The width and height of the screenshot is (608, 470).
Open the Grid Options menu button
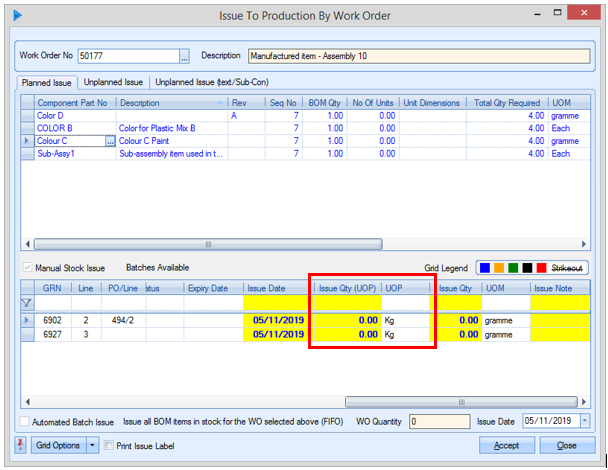pyautogui.click(x=58, y=446)
